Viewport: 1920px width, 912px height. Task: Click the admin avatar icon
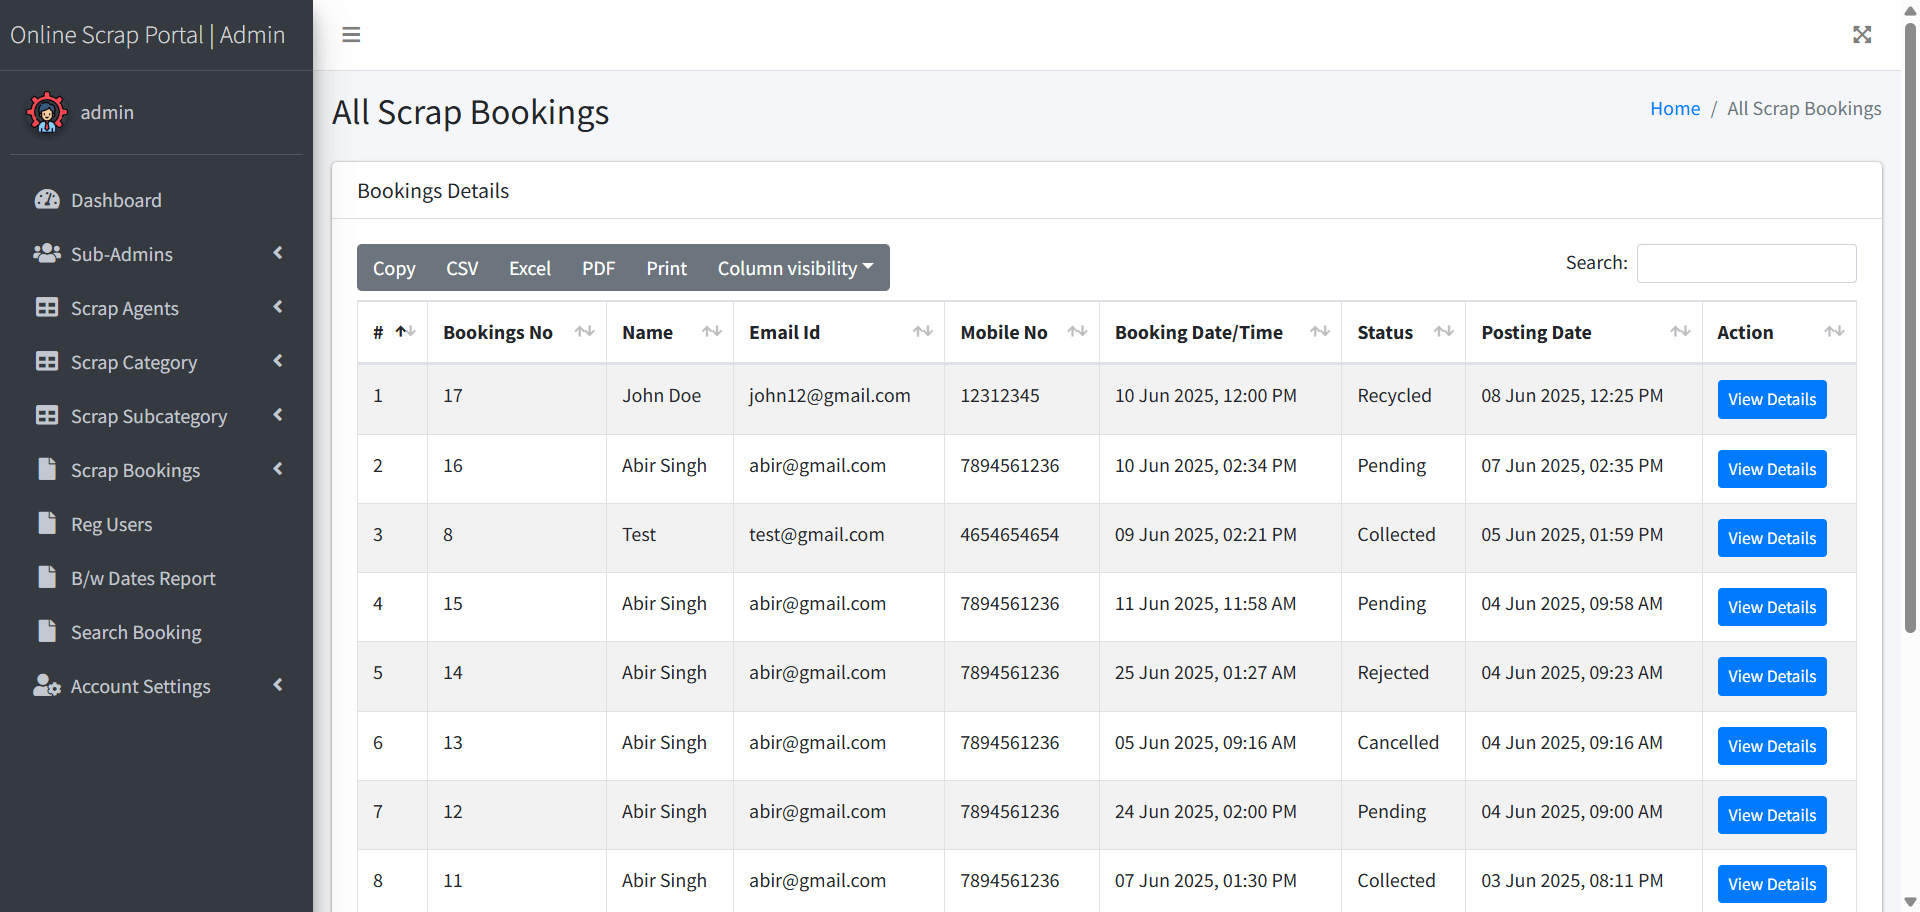pyautogui.click(x=47, y=112)
